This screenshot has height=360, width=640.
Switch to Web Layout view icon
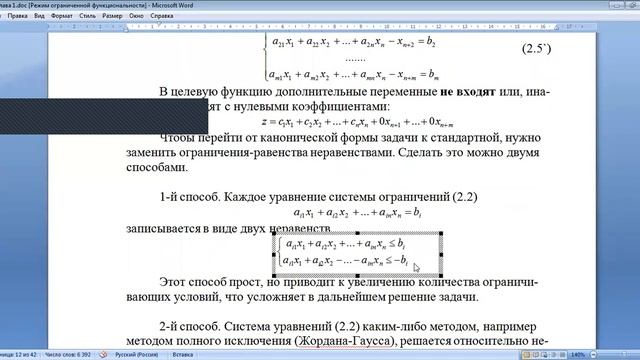click(x=544, y=355)
